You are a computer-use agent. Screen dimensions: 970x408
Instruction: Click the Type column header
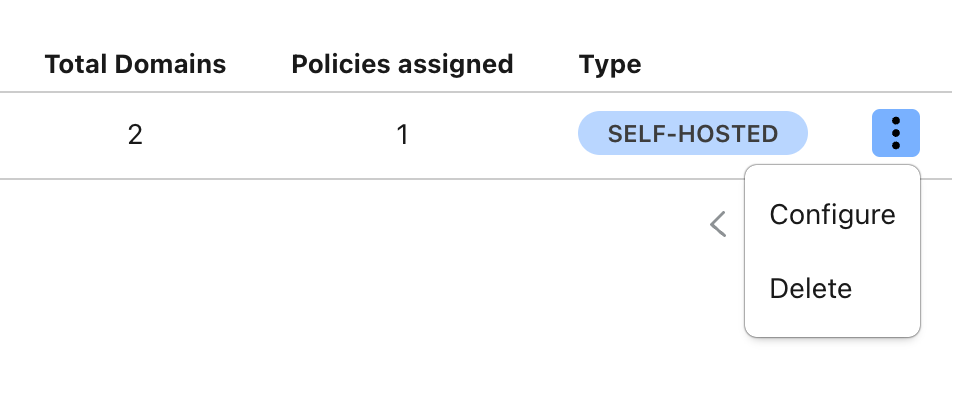click(610, 64)
